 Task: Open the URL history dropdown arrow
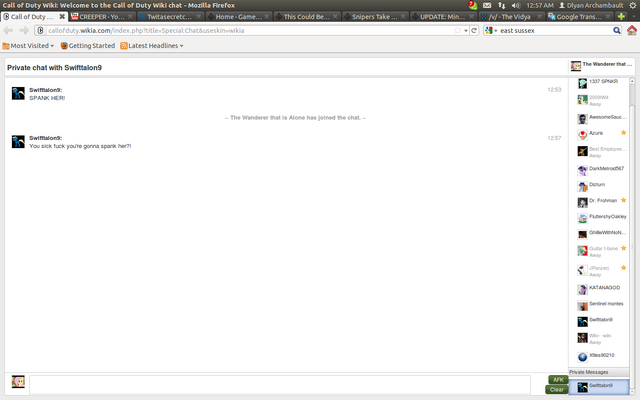click(x=466, y=31)
